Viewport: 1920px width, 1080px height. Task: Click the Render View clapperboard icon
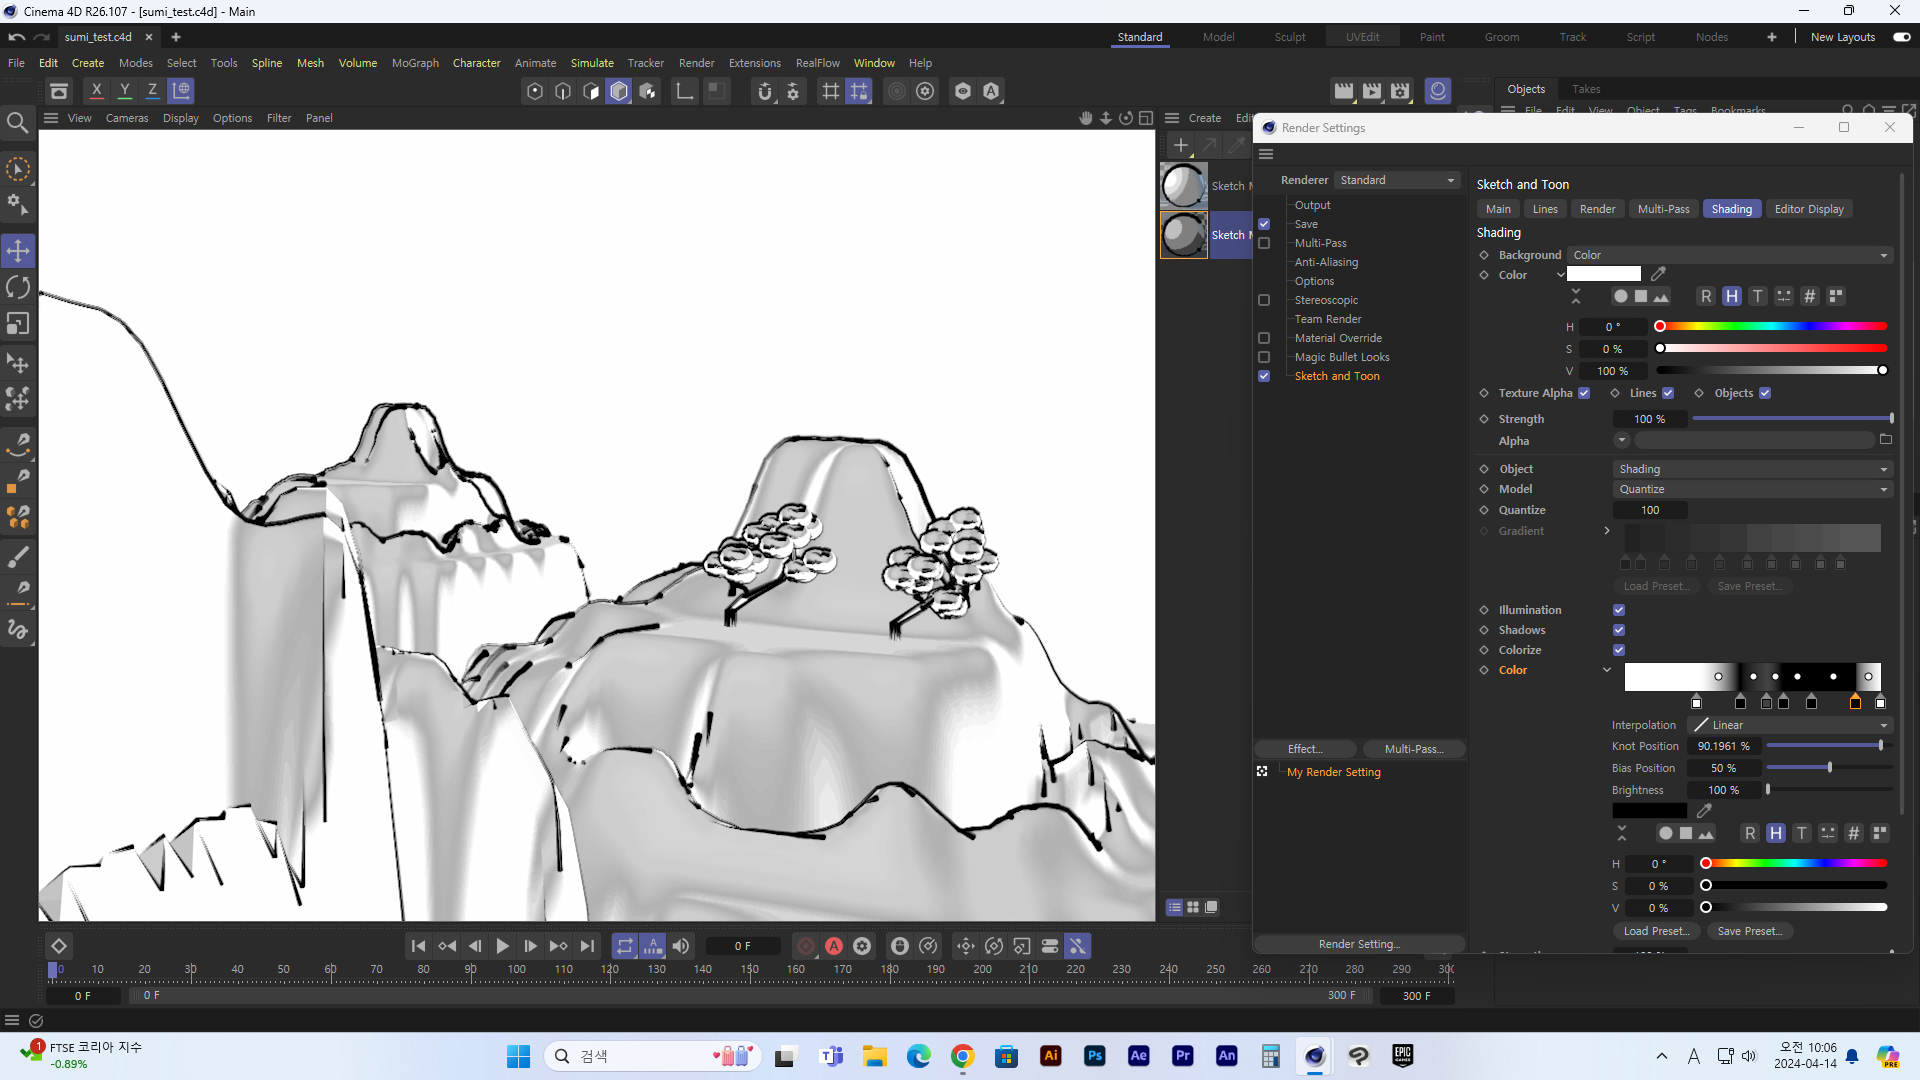point(1344,91)
